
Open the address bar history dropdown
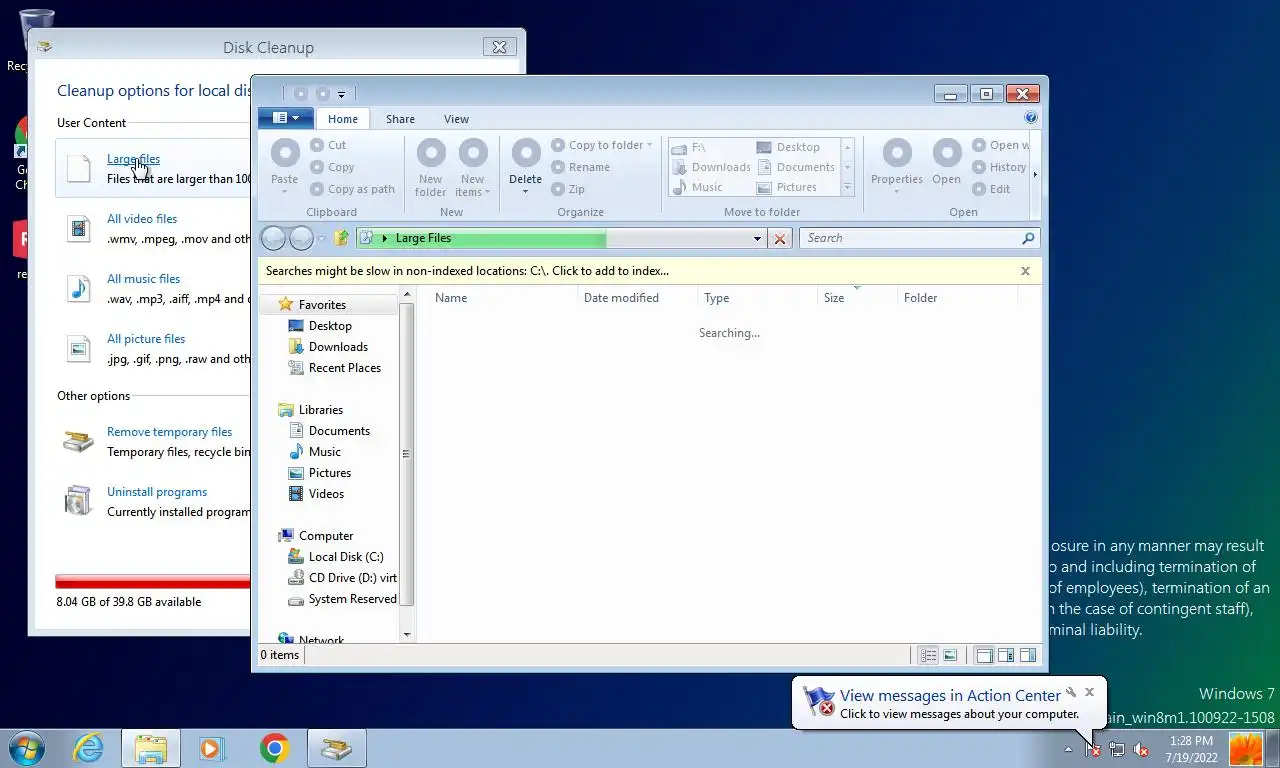[x=757, y=238]
